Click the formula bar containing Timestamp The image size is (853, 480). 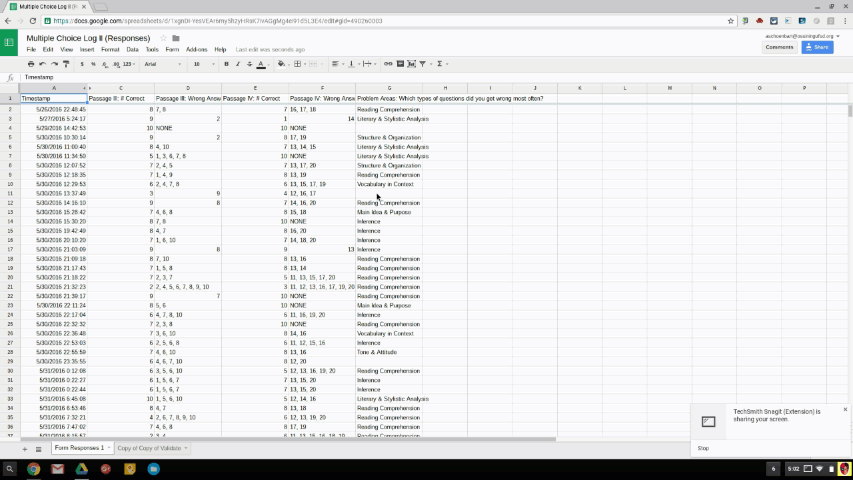tap(435, 77)
